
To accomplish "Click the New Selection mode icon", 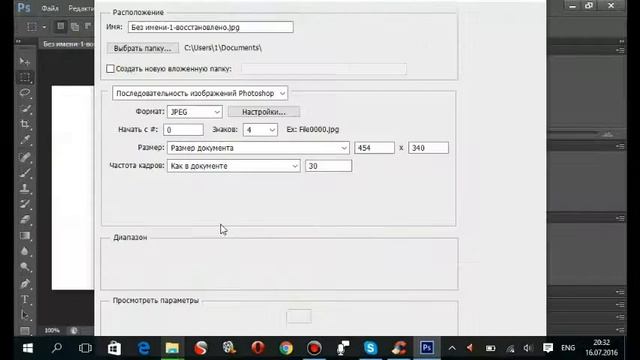I will (x=60, y=27).
